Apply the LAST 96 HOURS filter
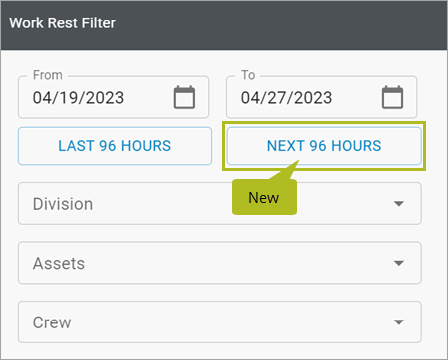The height and width of the screenshot is (360, 448). click(x=115, y=146)
